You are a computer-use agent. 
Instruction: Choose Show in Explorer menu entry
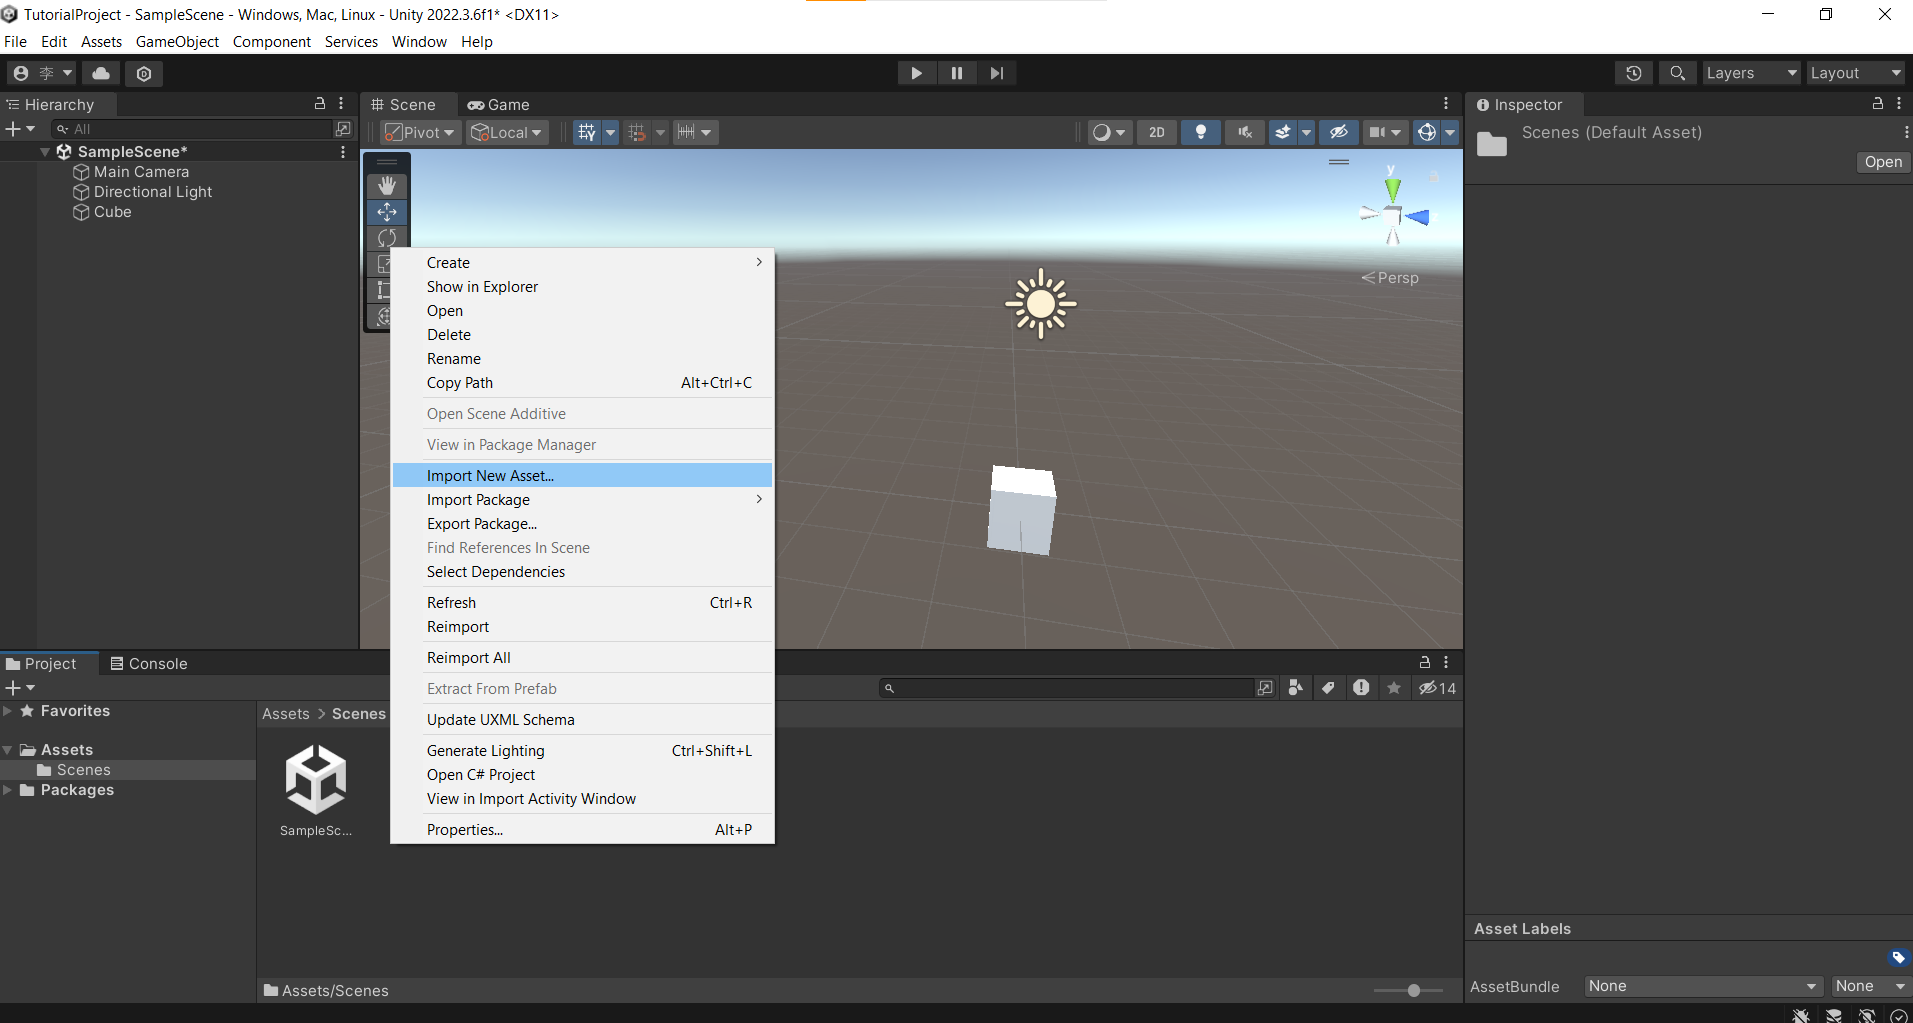[x=582, y=287]
